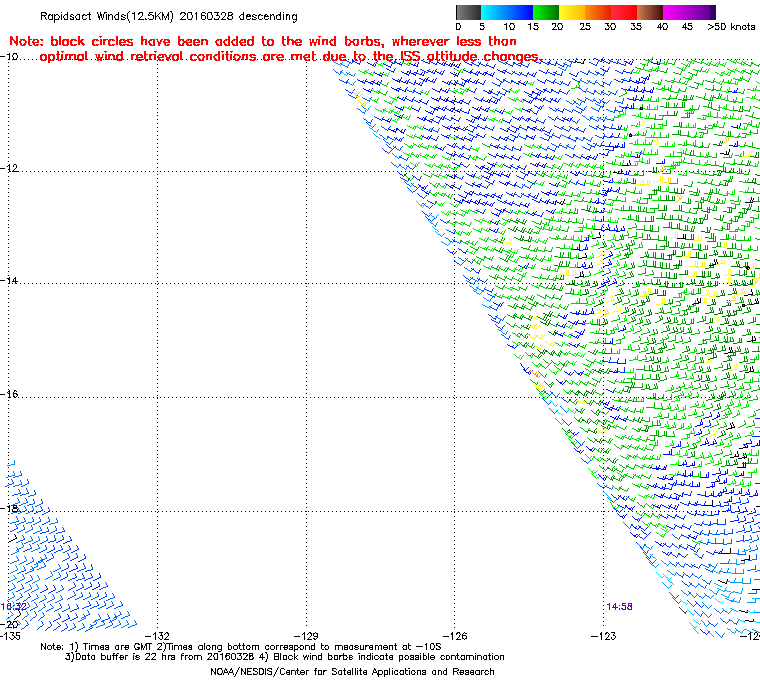Click the '-135' longitude axis label
This screenshot has width=760, height=688.
click(10, 636)
